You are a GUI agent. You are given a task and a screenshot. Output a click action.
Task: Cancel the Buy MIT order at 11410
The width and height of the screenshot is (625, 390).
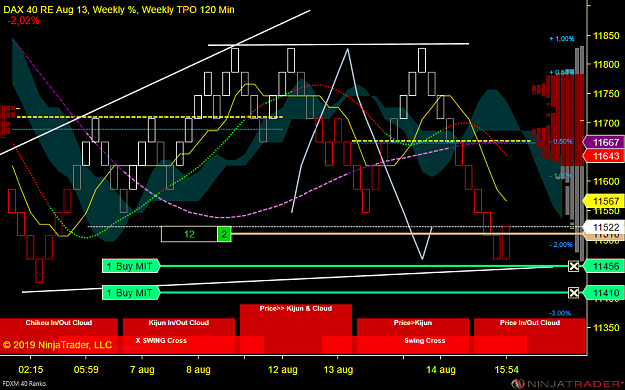[x=573, y=293]
